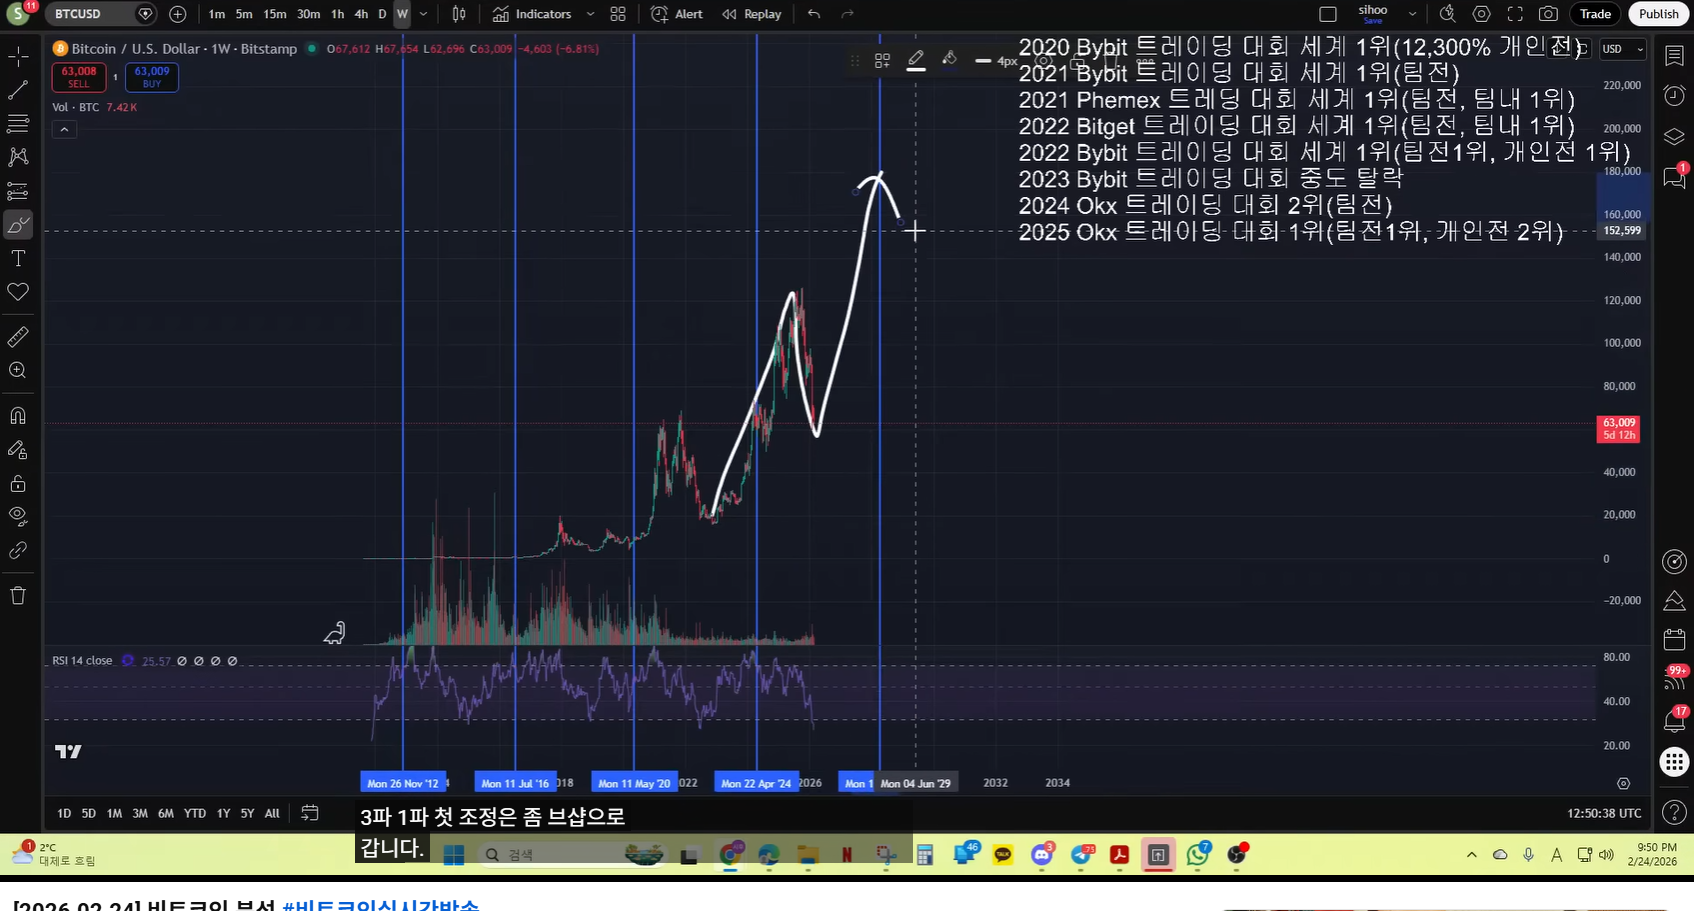Activate the Zoom In tool
Image resolution: width=1695 pixels, height=911 pixels.
[18, 371]
